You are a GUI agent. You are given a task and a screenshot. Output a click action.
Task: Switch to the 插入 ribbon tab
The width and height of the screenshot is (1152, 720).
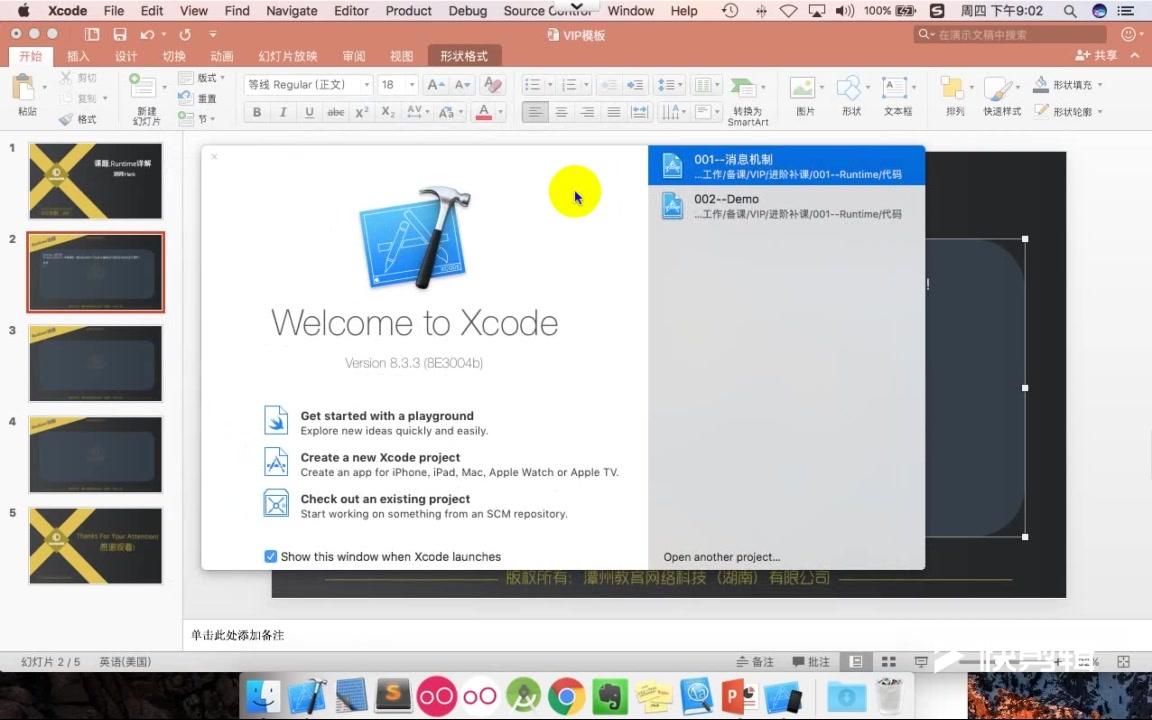coord(78,56)
